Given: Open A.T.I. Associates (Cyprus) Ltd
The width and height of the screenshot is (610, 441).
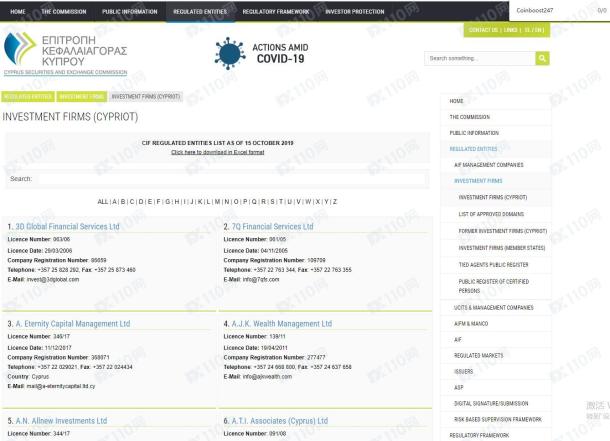Looking at the screenshot, I should tap(280, 421).
